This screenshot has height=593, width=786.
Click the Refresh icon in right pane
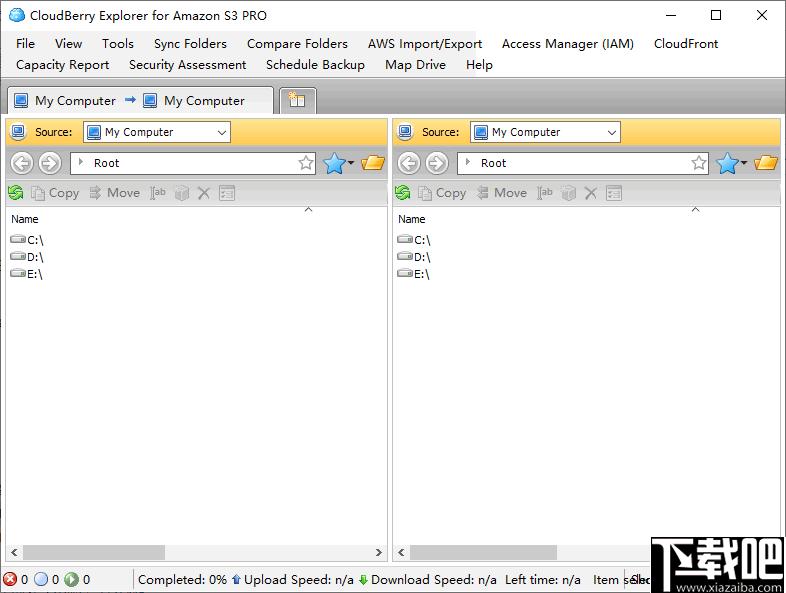[x=403, y=192]
